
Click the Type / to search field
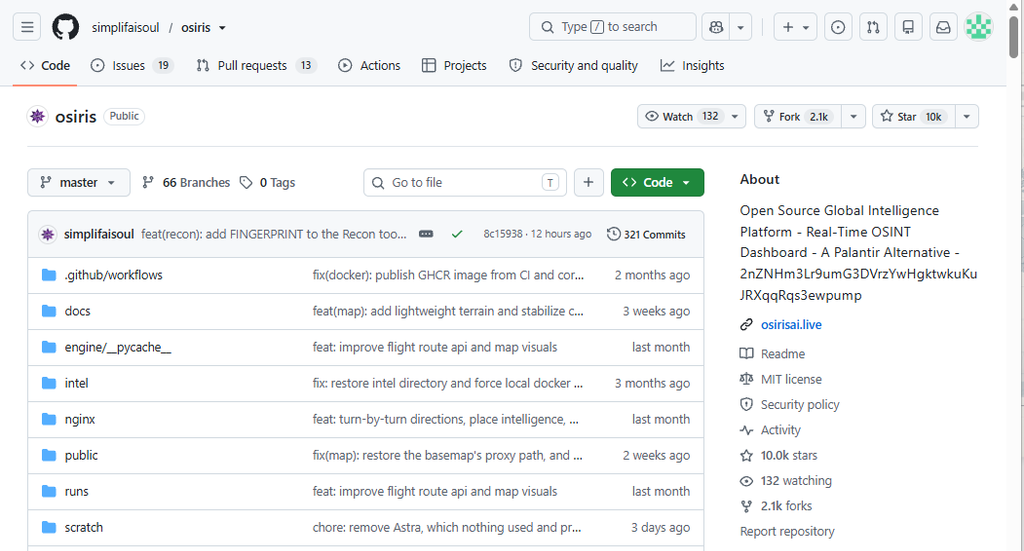[613, 27]
